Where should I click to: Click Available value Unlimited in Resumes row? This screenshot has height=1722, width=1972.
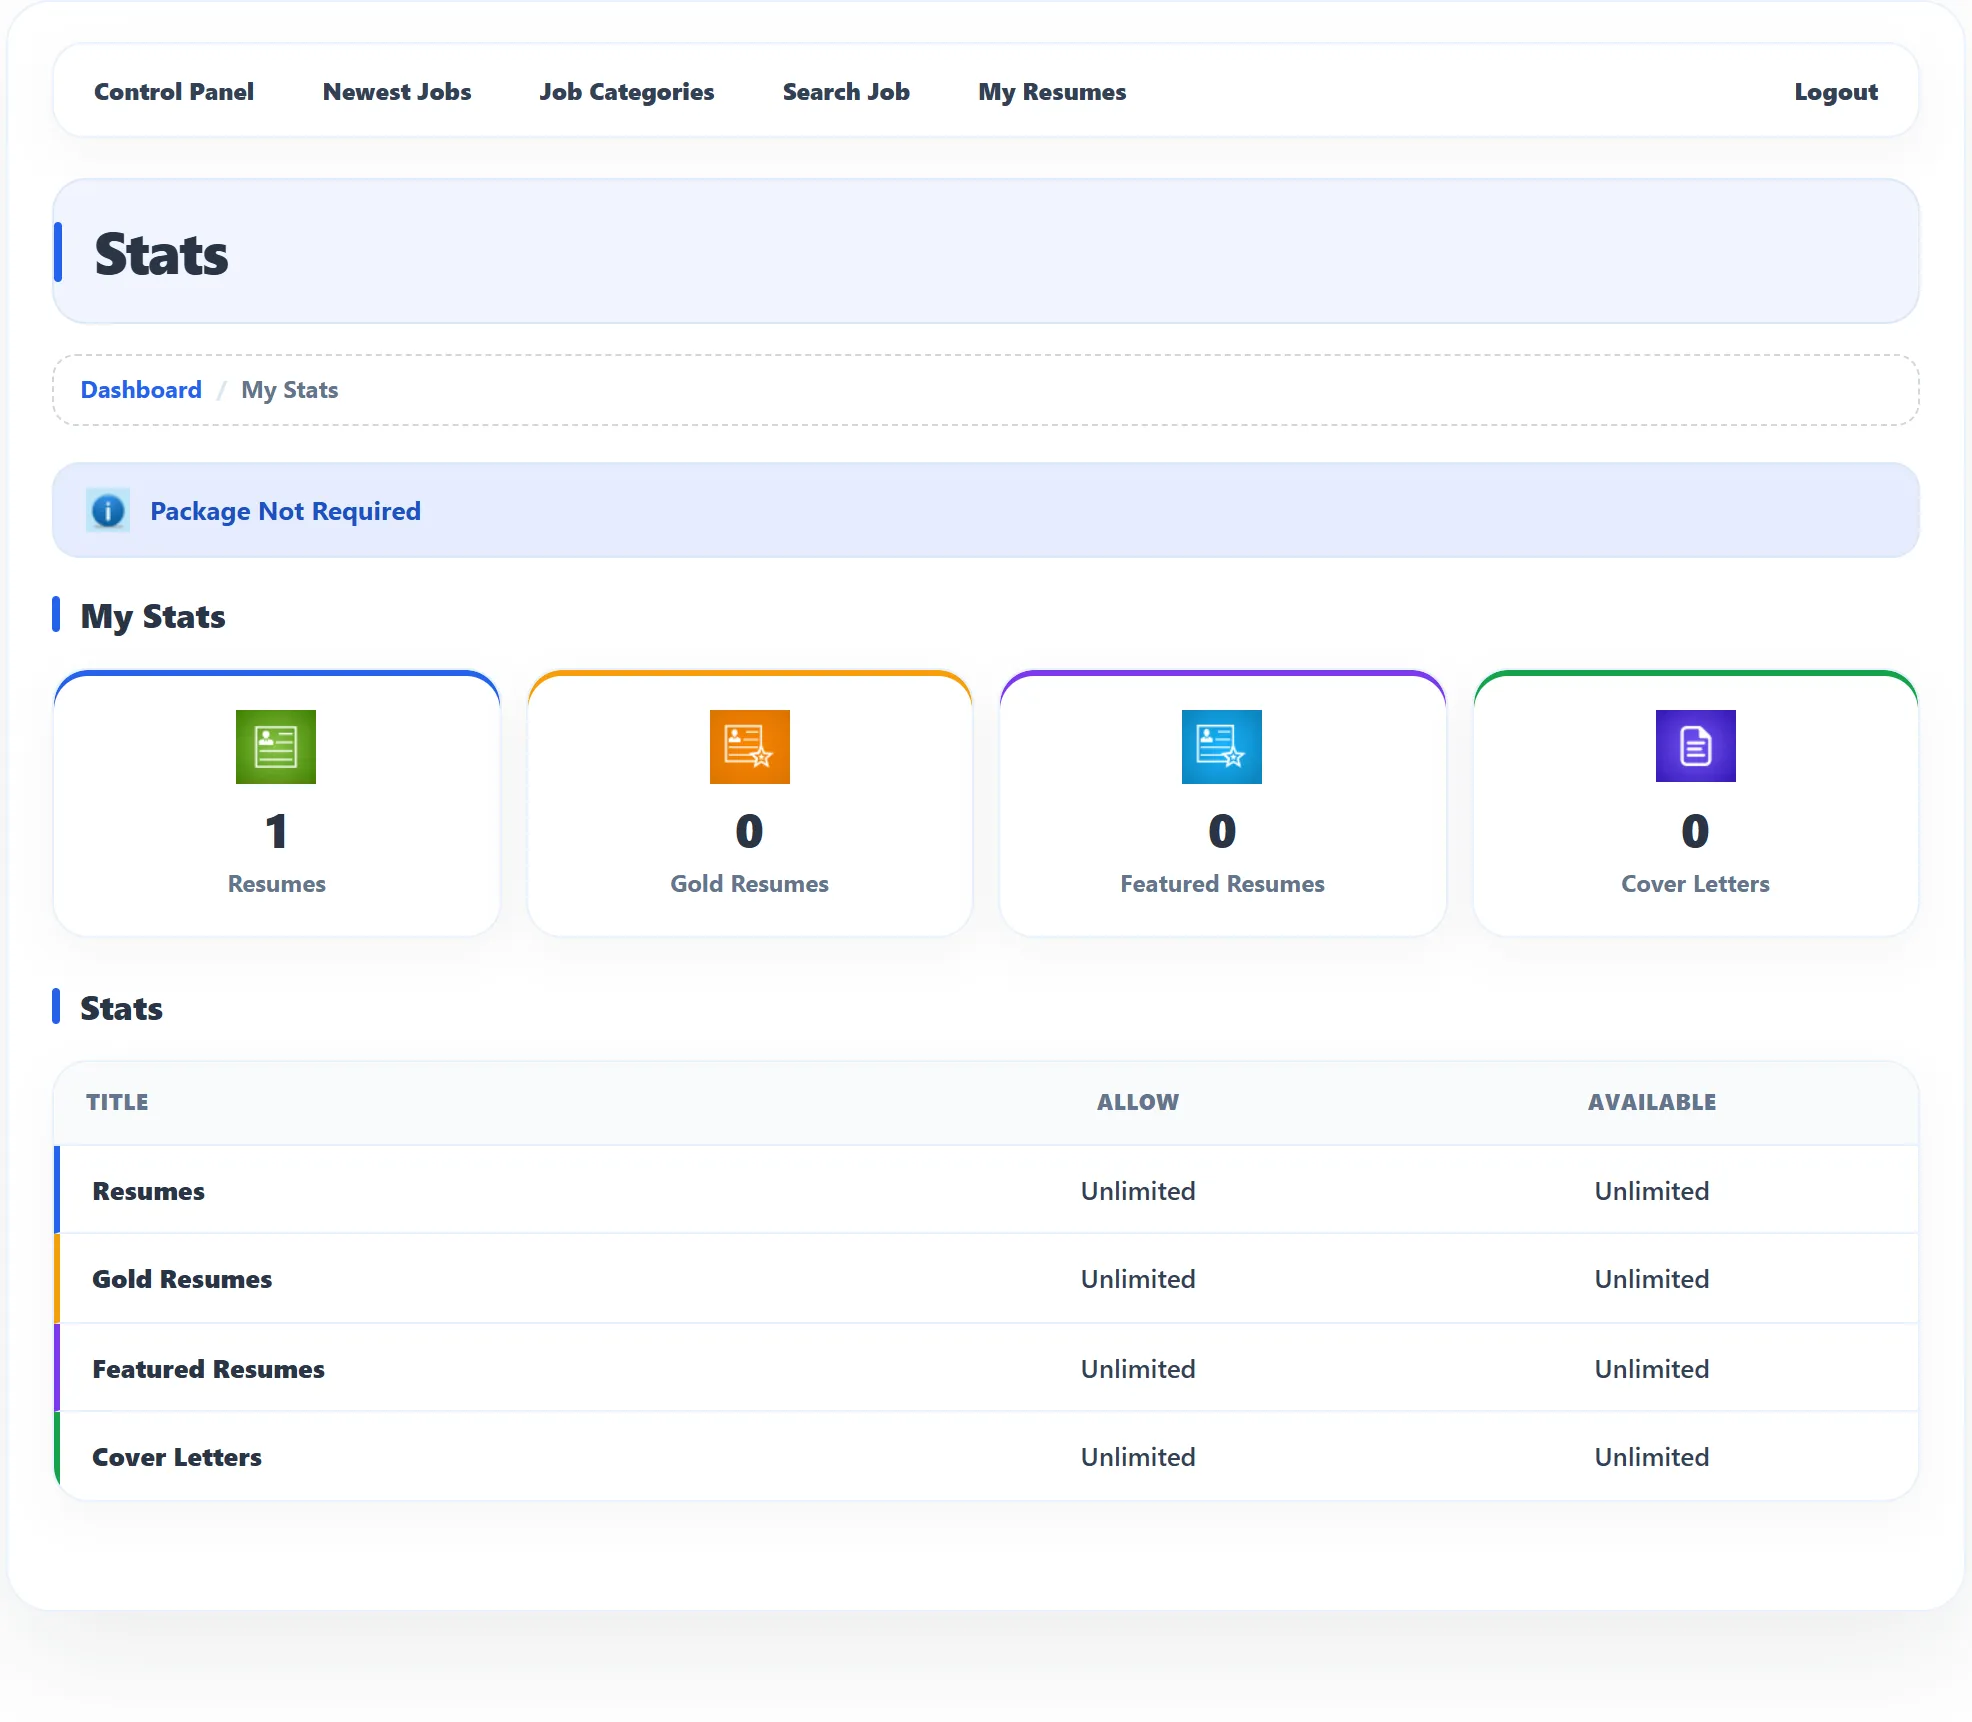point(1652,1191)
